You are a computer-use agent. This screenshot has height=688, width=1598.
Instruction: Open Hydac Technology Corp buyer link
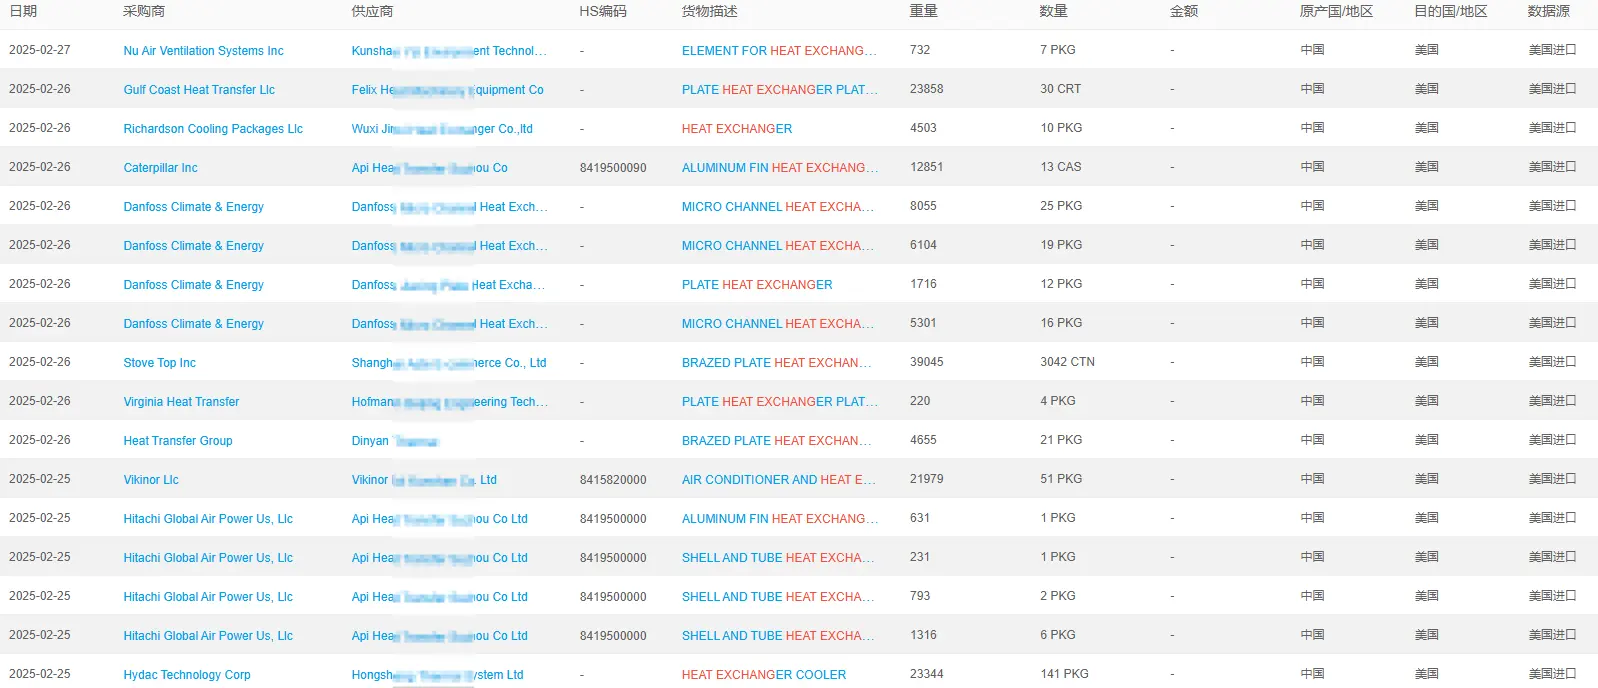187,675
